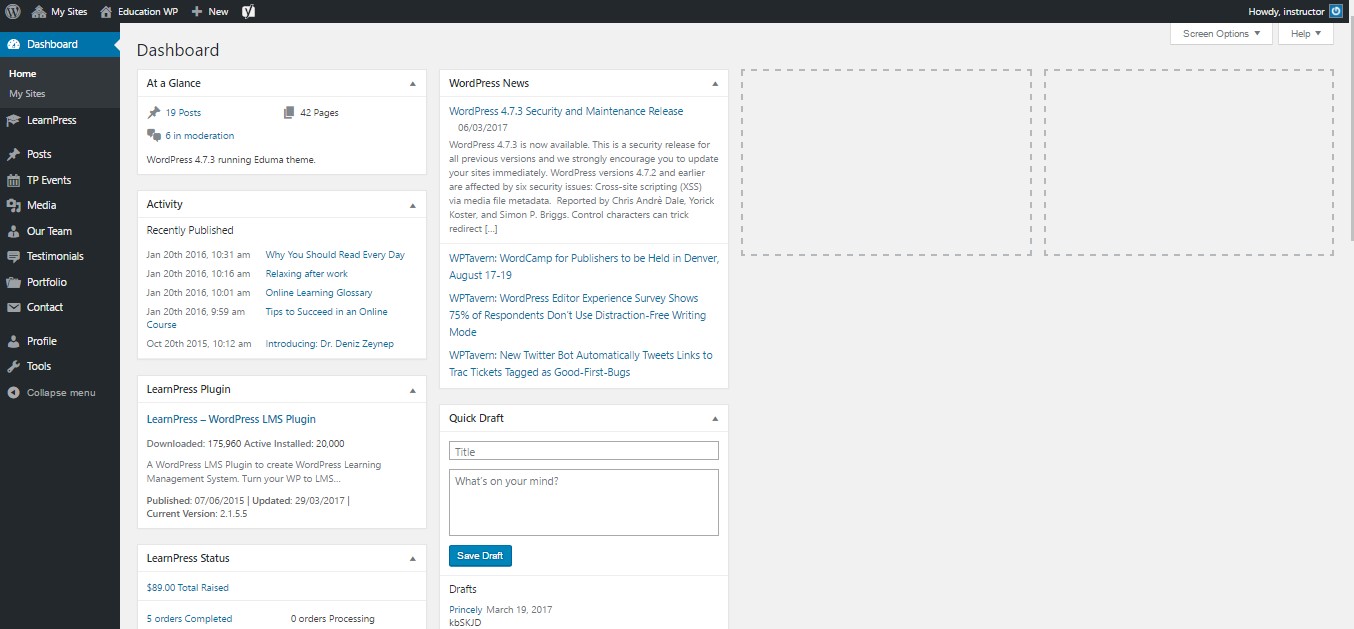Click the Our Team person icon
Viewport: 1354px width, 629px height.
[x=13, y=231]
